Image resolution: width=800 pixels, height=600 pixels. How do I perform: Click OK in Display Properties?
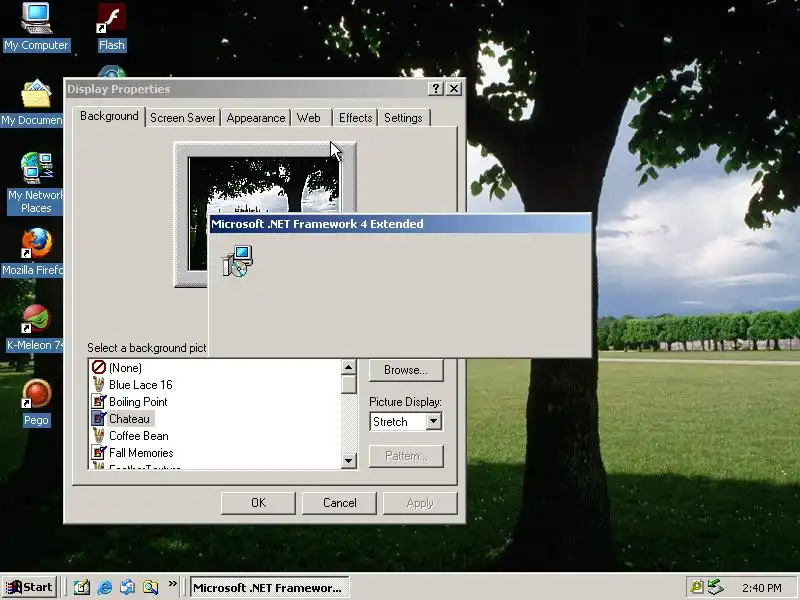pos(258,503)
